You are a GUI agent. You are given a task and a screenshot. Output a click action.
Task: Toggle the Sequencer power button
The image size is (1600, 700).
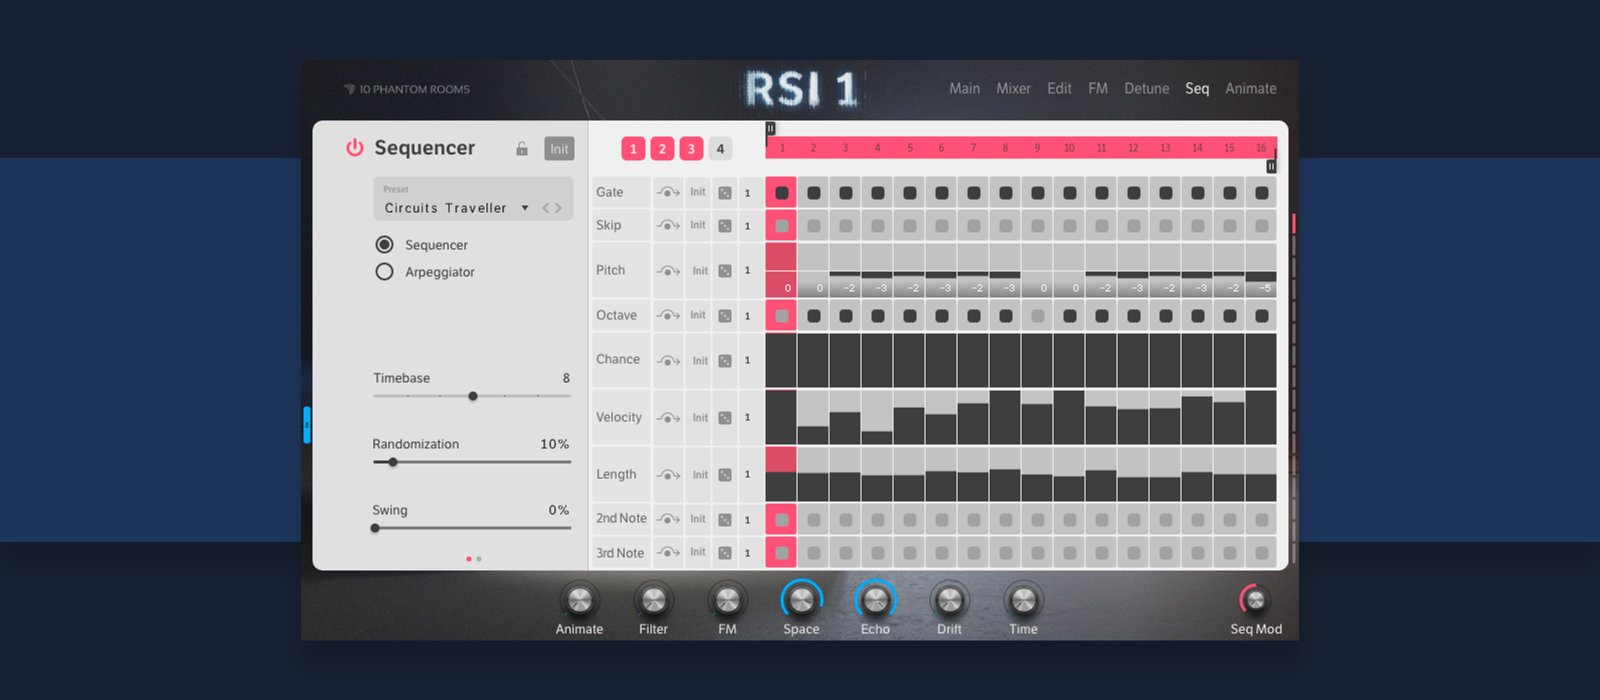coord(354,148)
